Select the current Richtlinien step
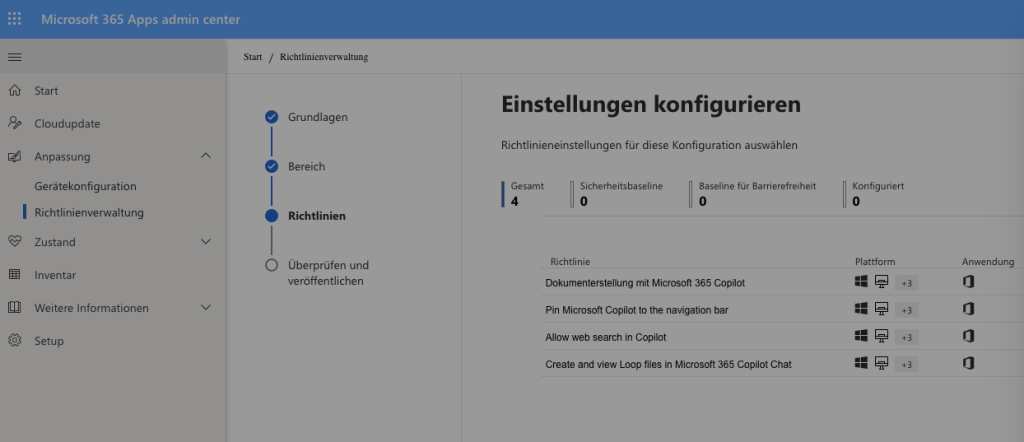1024x442 pixels. pyautogui.click(x=317, y=216)
